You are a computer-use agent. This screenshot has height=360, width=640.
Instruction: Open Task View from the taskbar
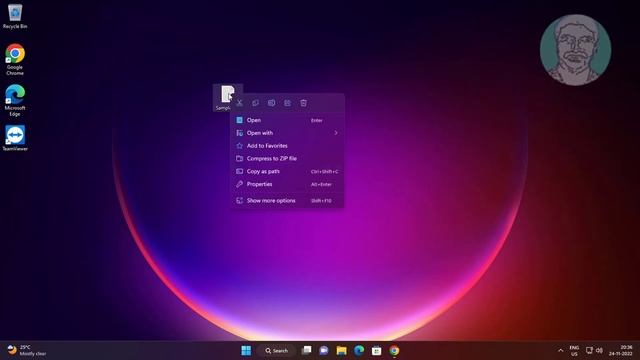pyautogui.click(x=306, y=351)
